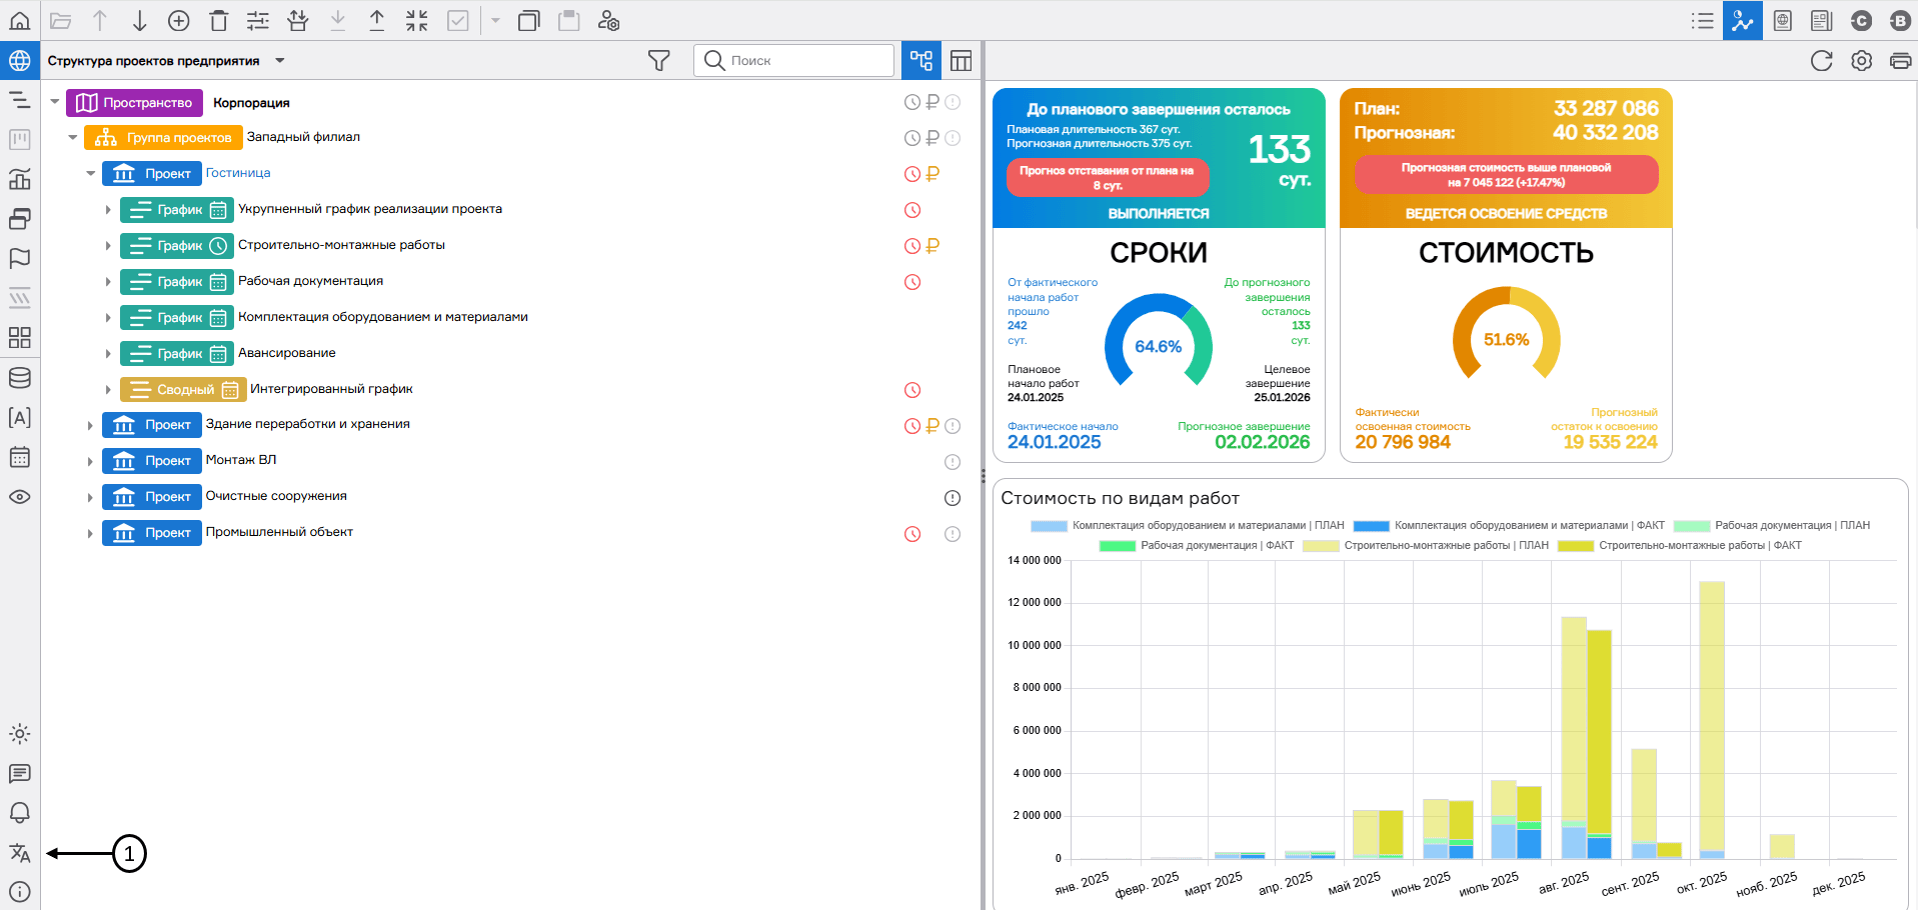Click the filter funnel icon
The image size is (1918, 910).
[x=658, y=61]
